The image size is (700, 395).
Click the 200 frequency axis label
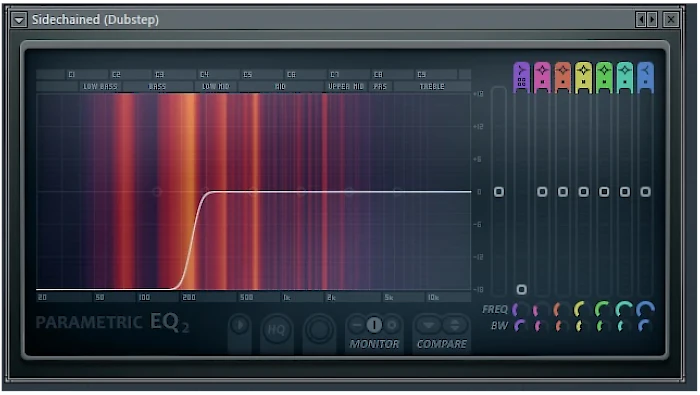tap(189, 297)
